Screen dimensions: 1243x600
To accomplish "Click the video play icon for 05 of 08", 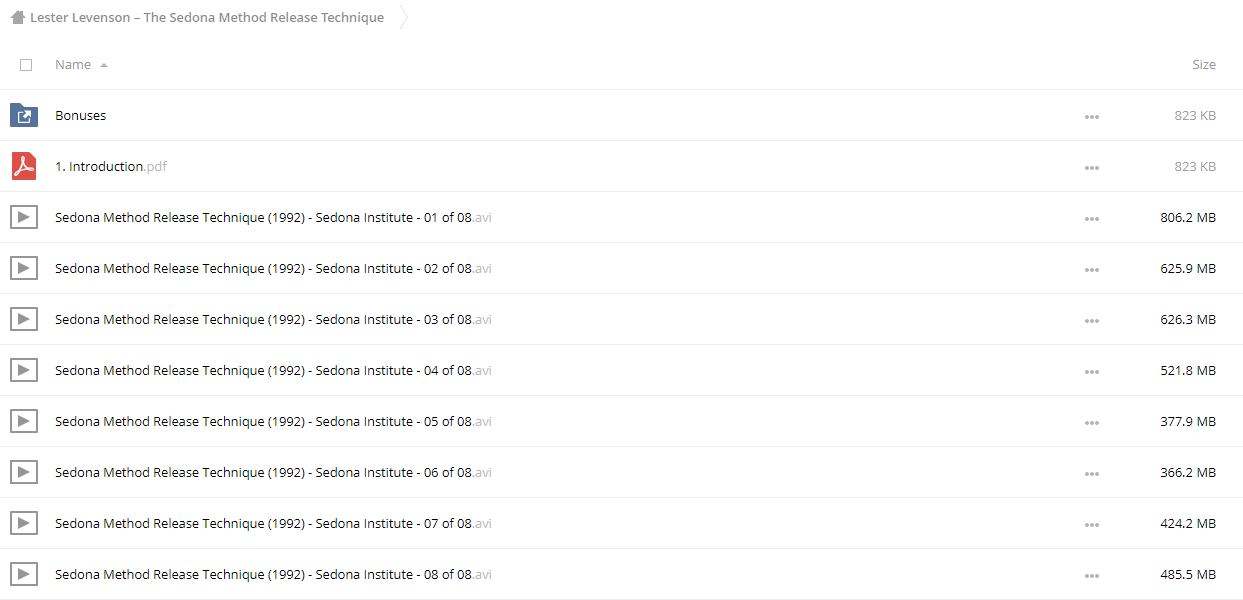I will point(24,421).
